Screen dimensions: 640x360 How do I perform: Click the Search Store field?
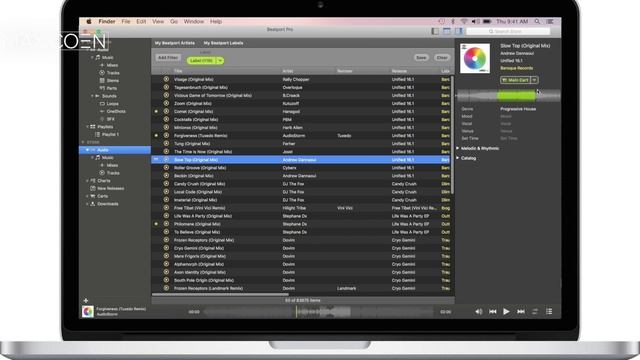[x=508, y=31]
